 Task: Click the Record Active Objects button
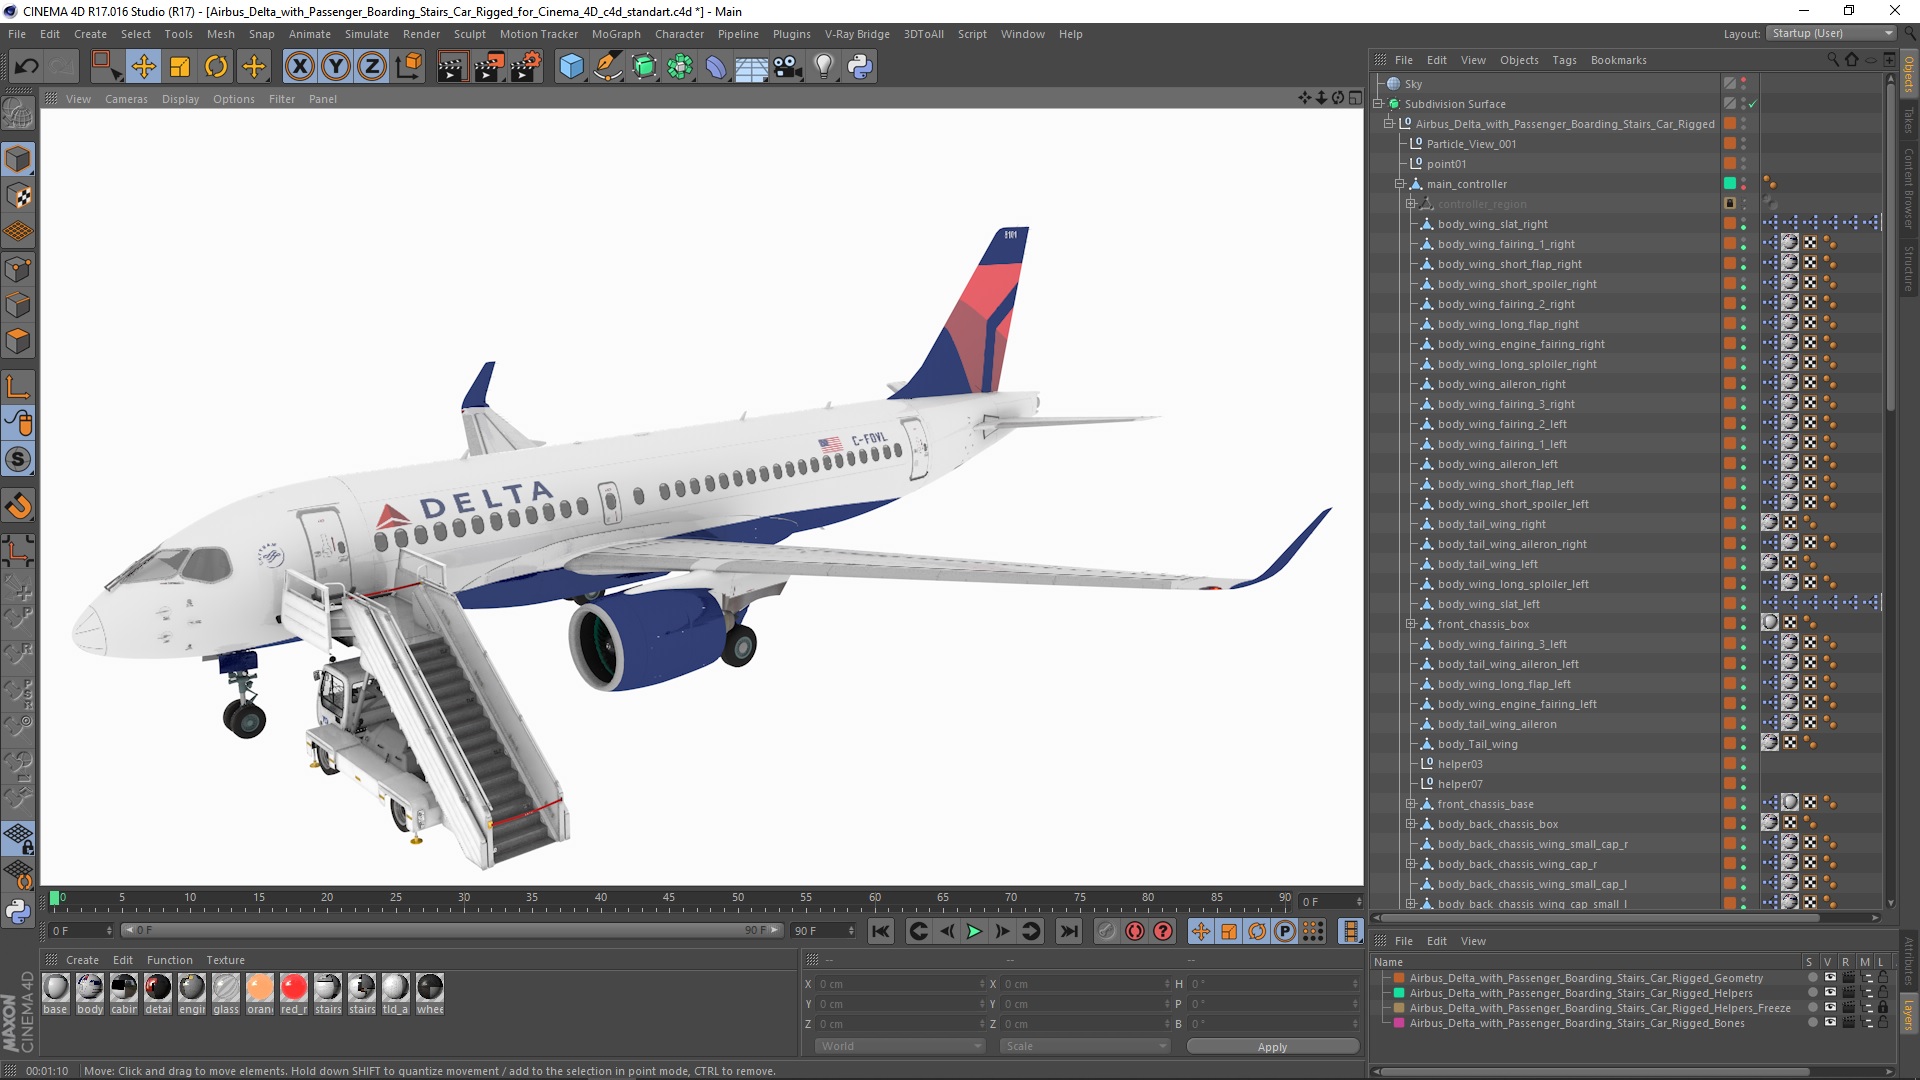click(x=1106, y=931)
